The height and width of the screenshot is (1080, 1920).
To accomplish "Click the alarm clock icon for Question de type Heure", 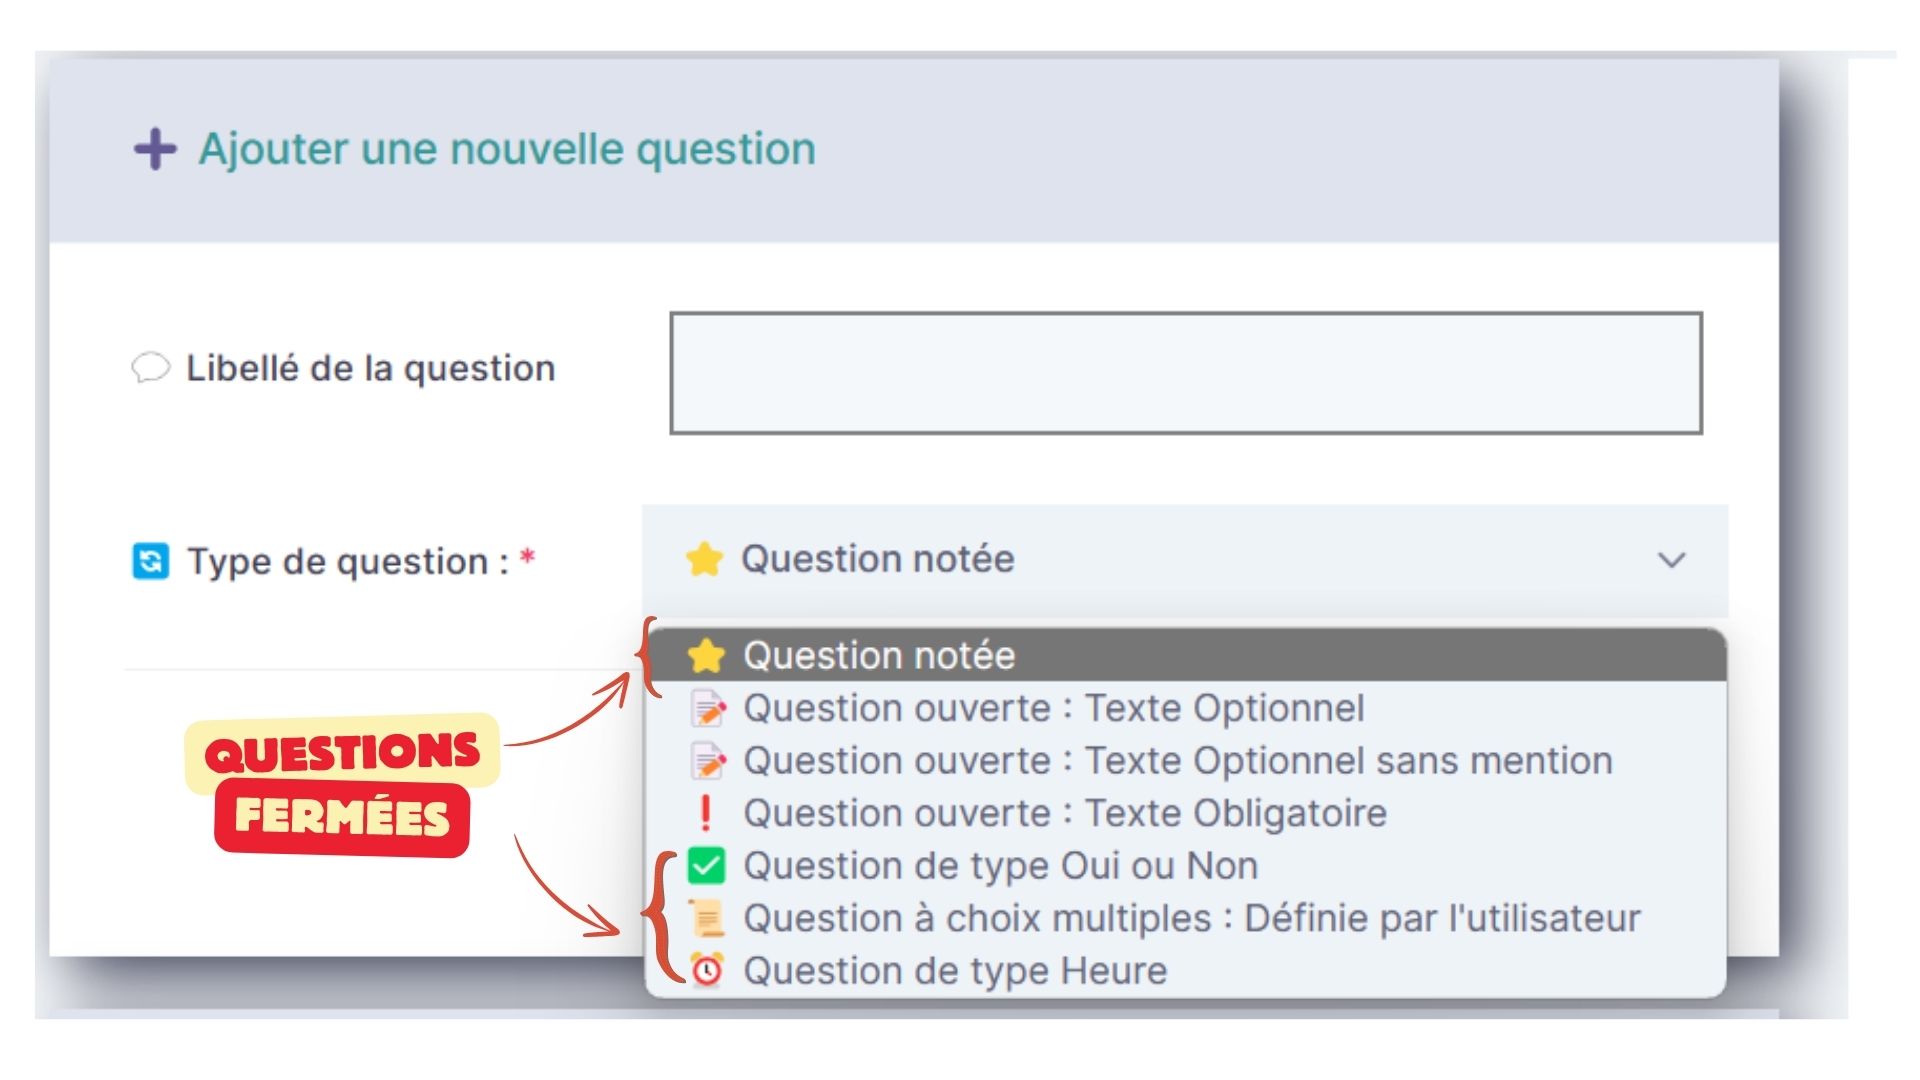I will (706, 970).
